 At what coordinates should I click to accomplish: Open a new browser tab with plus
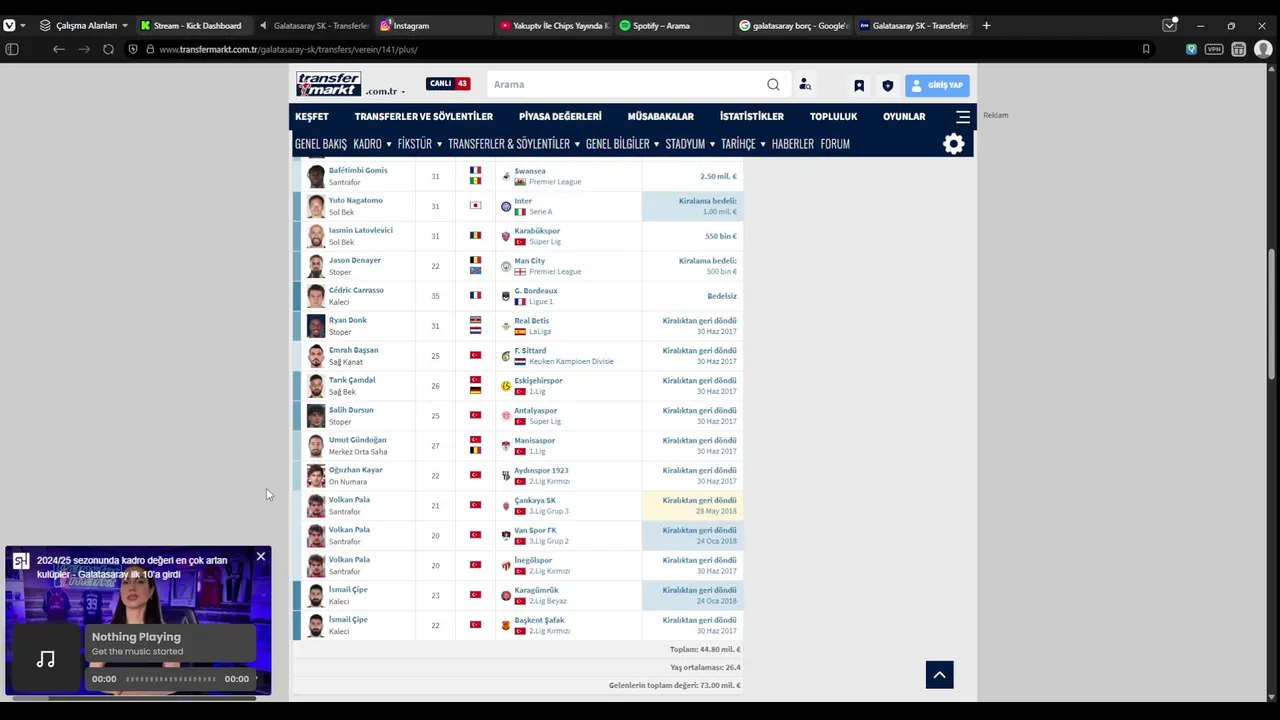(986, 25)
